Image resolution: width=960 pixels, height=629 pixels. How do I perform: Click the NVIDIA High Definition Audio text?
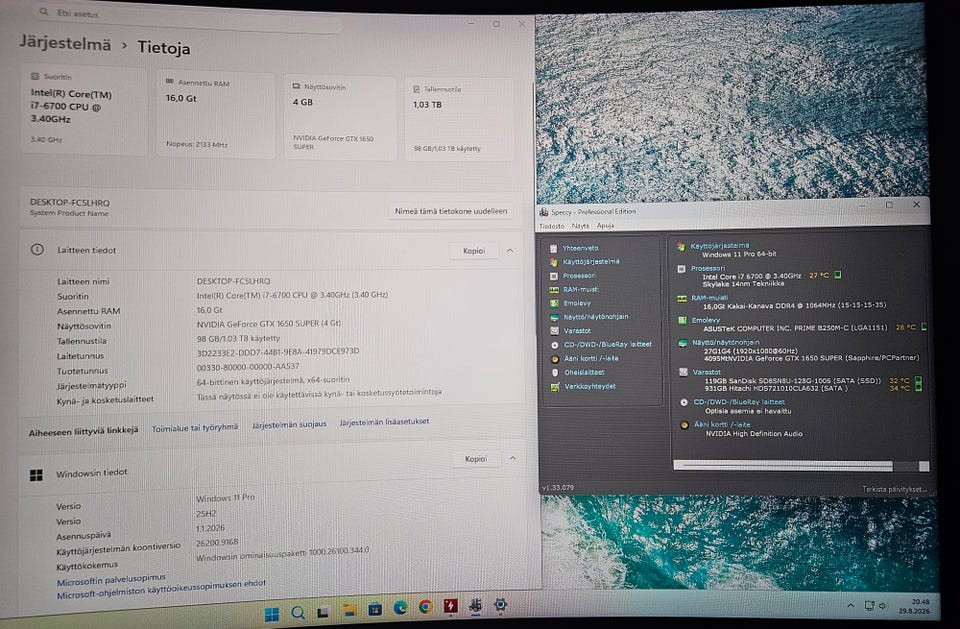click(754, 434)
